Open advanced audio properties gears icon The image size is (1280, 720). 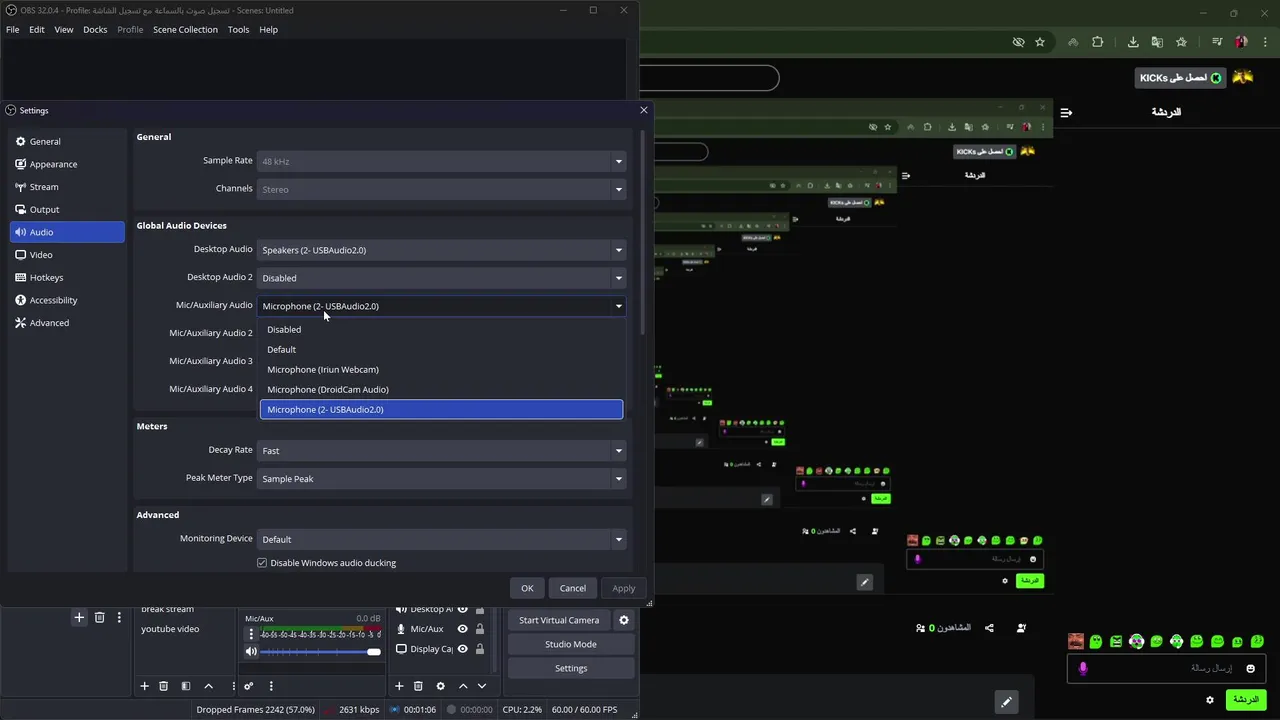[249, 686]
